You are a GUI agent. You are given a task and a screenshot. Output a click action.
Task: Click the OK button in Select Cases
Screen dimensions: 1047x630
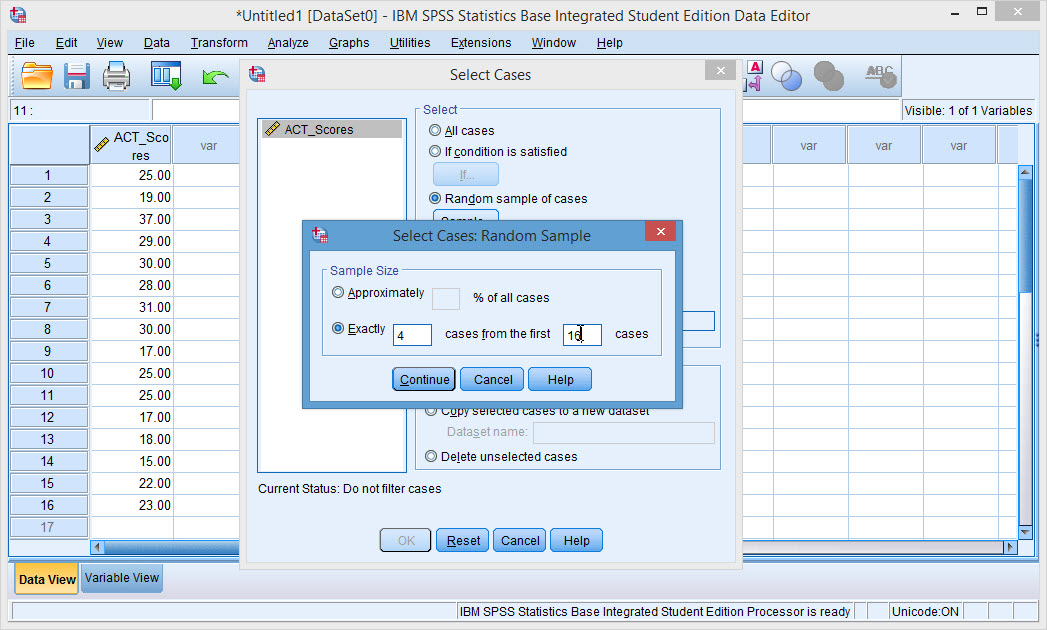pos(406,540)
